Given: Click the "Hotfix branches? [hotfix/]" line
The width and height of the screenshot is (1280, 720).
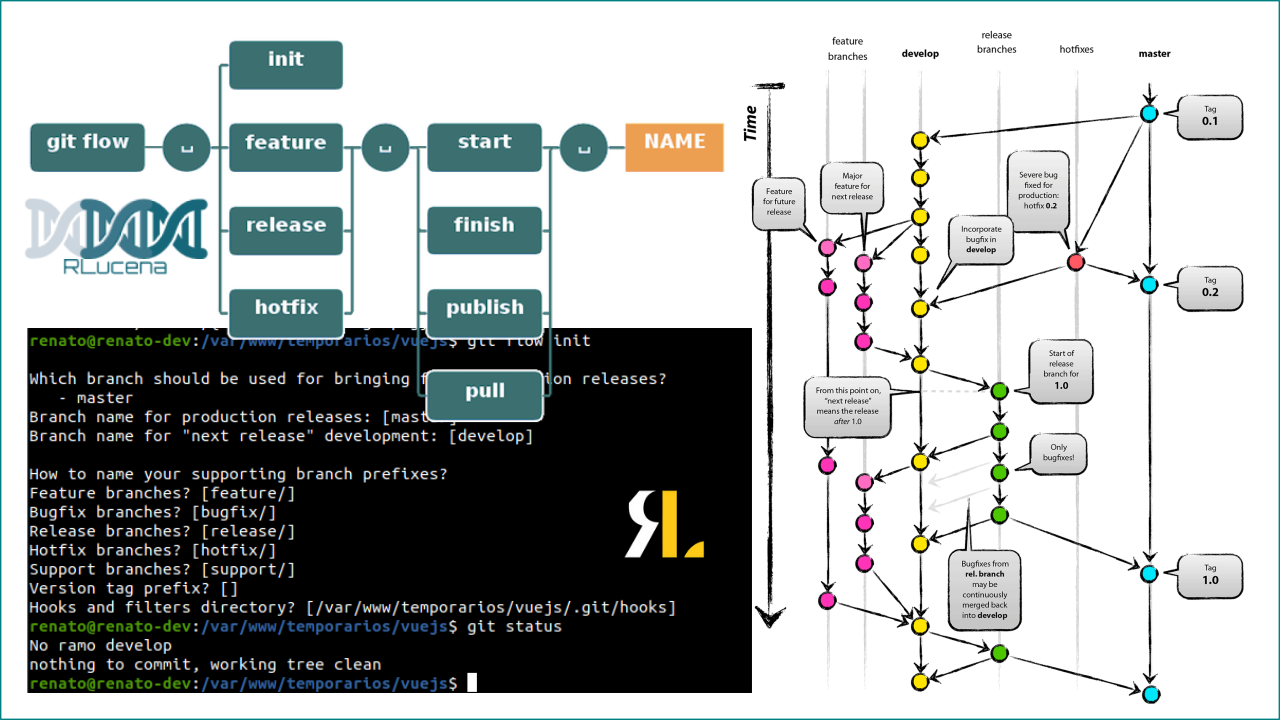Looking at the screenshot, I should point(153,551).
